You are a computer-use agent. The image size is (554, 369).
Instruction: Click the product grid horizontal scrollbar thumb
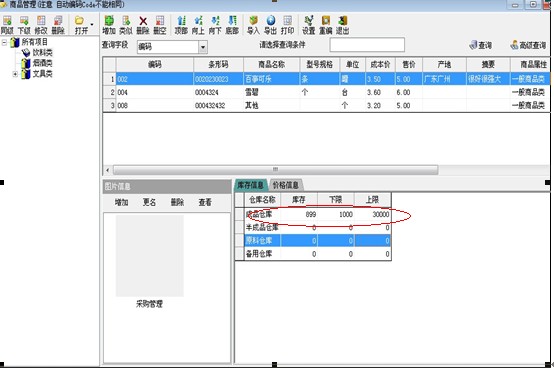click(275, 170)
